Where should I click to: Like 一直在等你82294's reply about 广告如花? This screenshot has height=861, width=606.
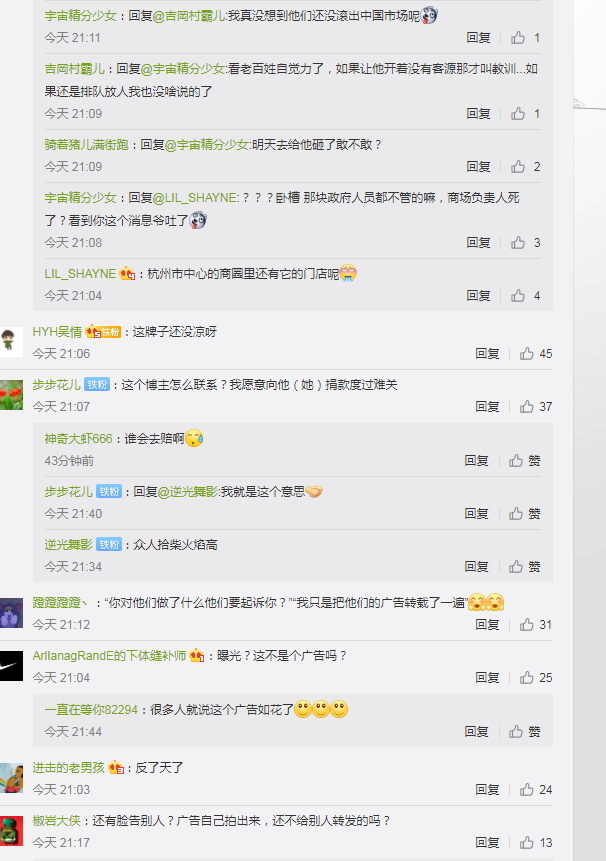(524, 731)
